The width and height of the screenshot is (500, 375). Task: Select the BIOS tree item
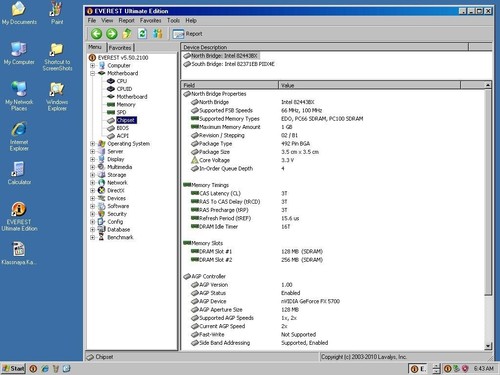click(x=122, y=128)
